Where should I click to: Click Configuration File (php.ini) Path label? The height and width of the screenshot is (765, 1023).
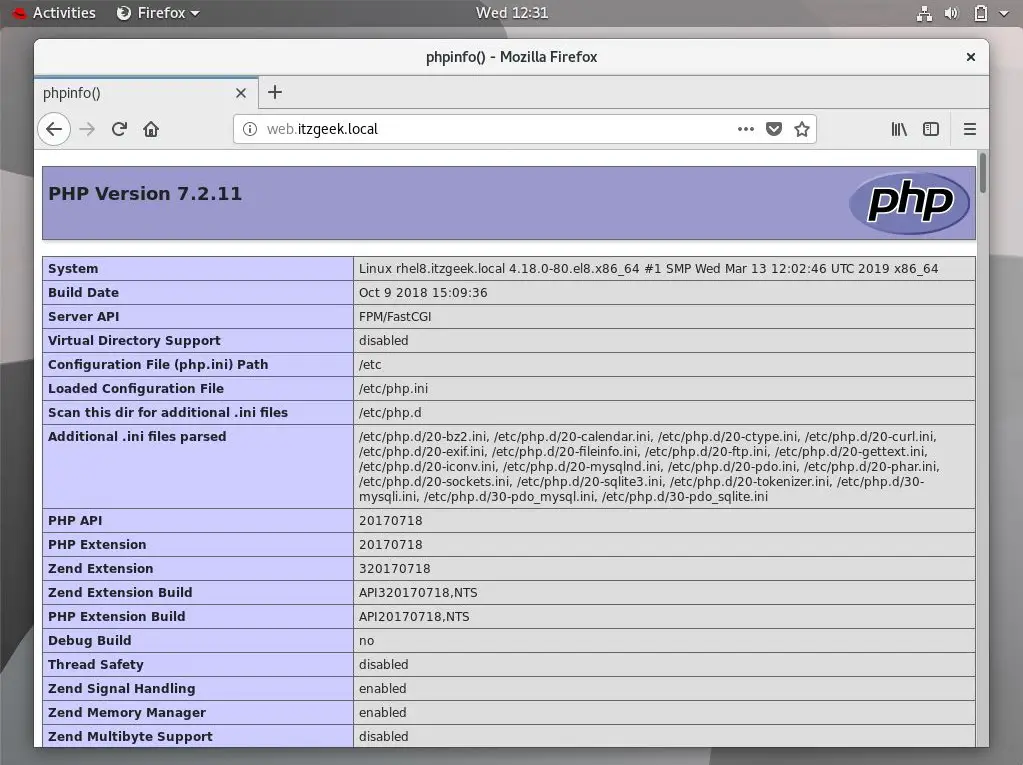pyautogui.click(x=158, y=365)
